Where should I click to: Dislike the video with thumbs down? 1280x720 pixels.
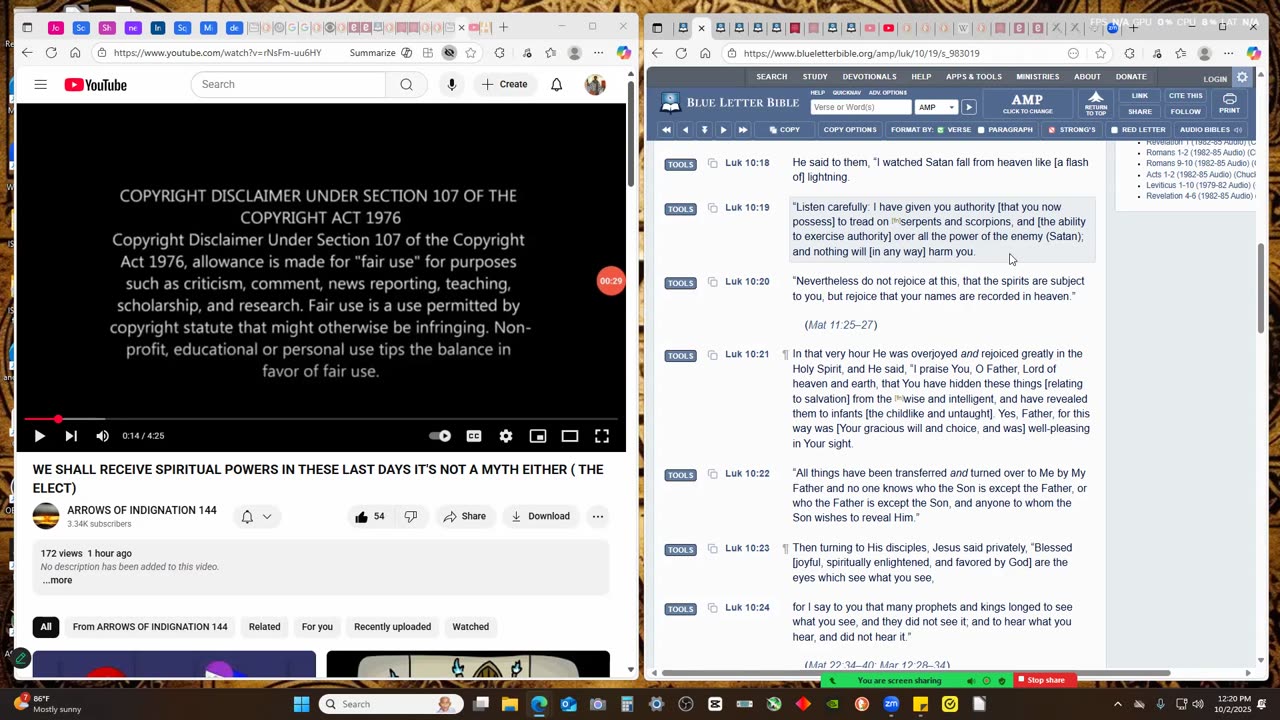[x=411, y=516]
